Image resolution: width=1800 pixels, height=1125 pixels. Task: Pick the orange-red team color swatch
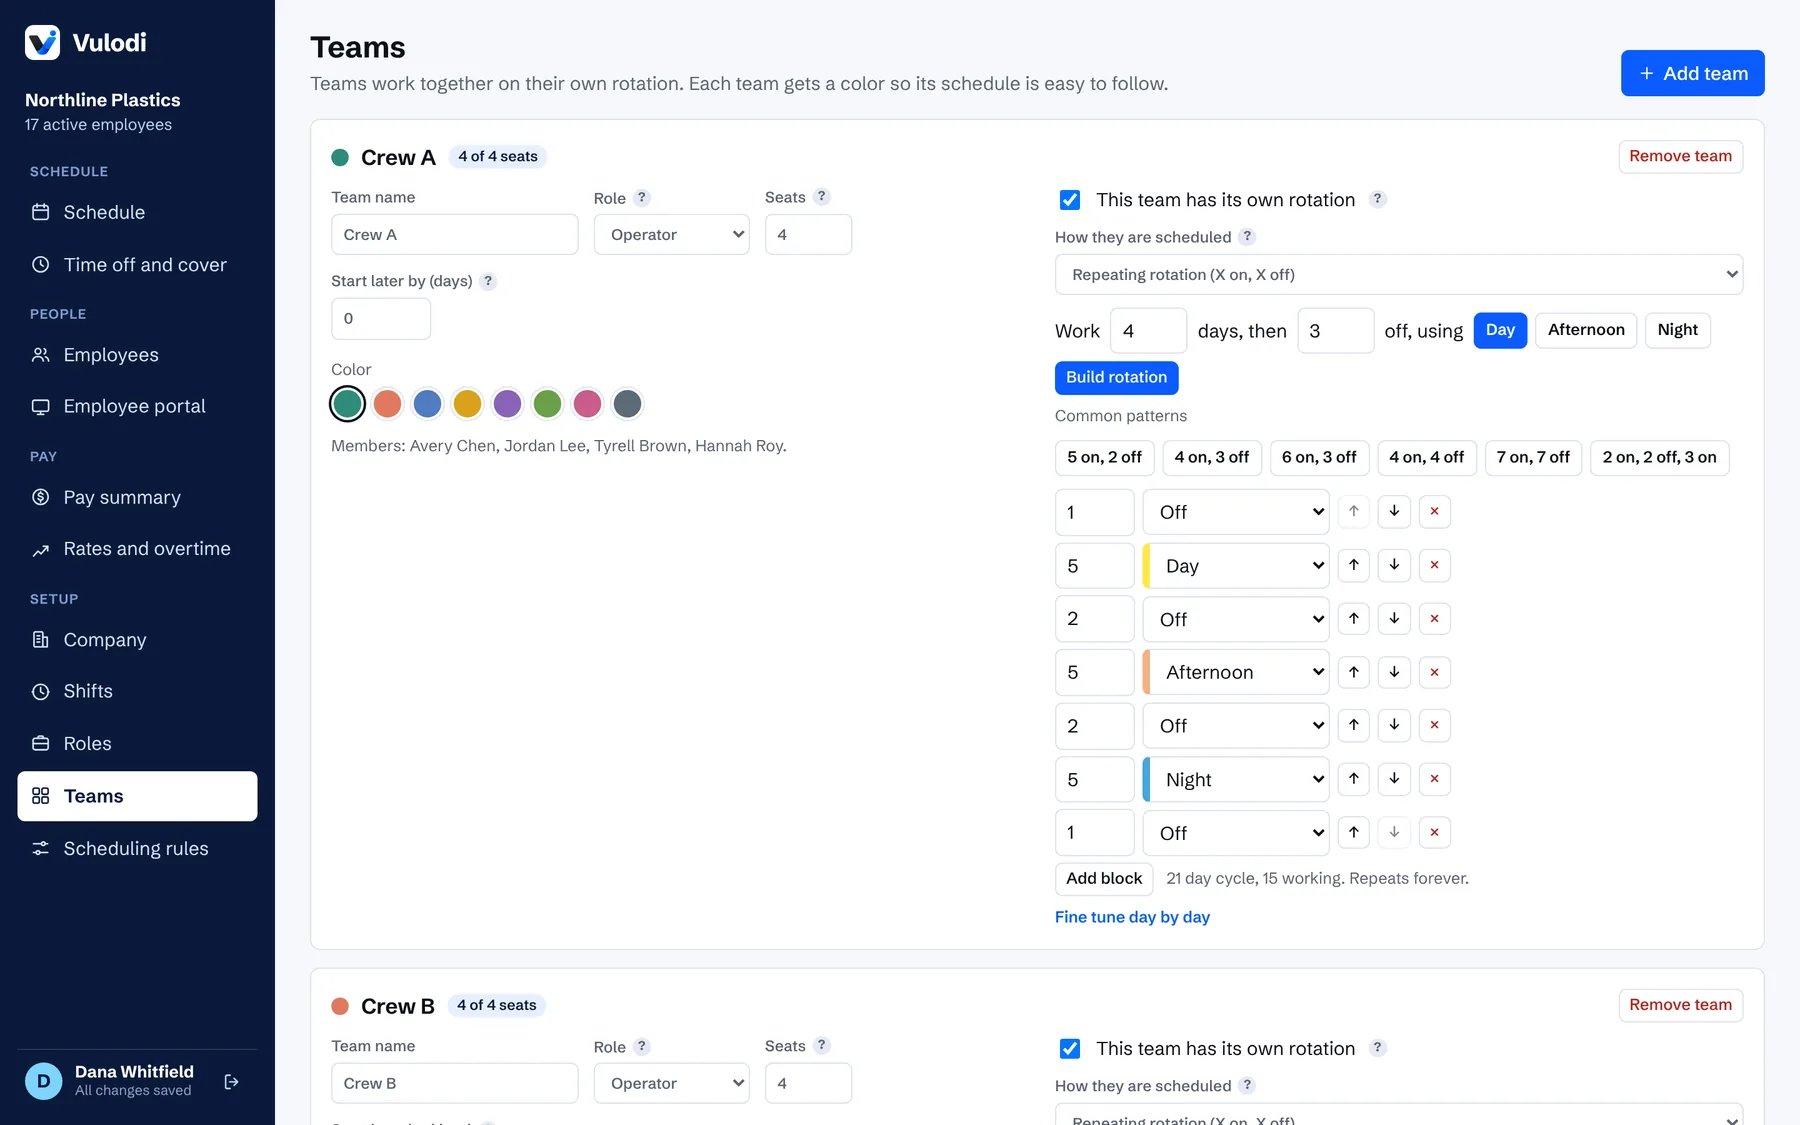click(x=387, y=404)
